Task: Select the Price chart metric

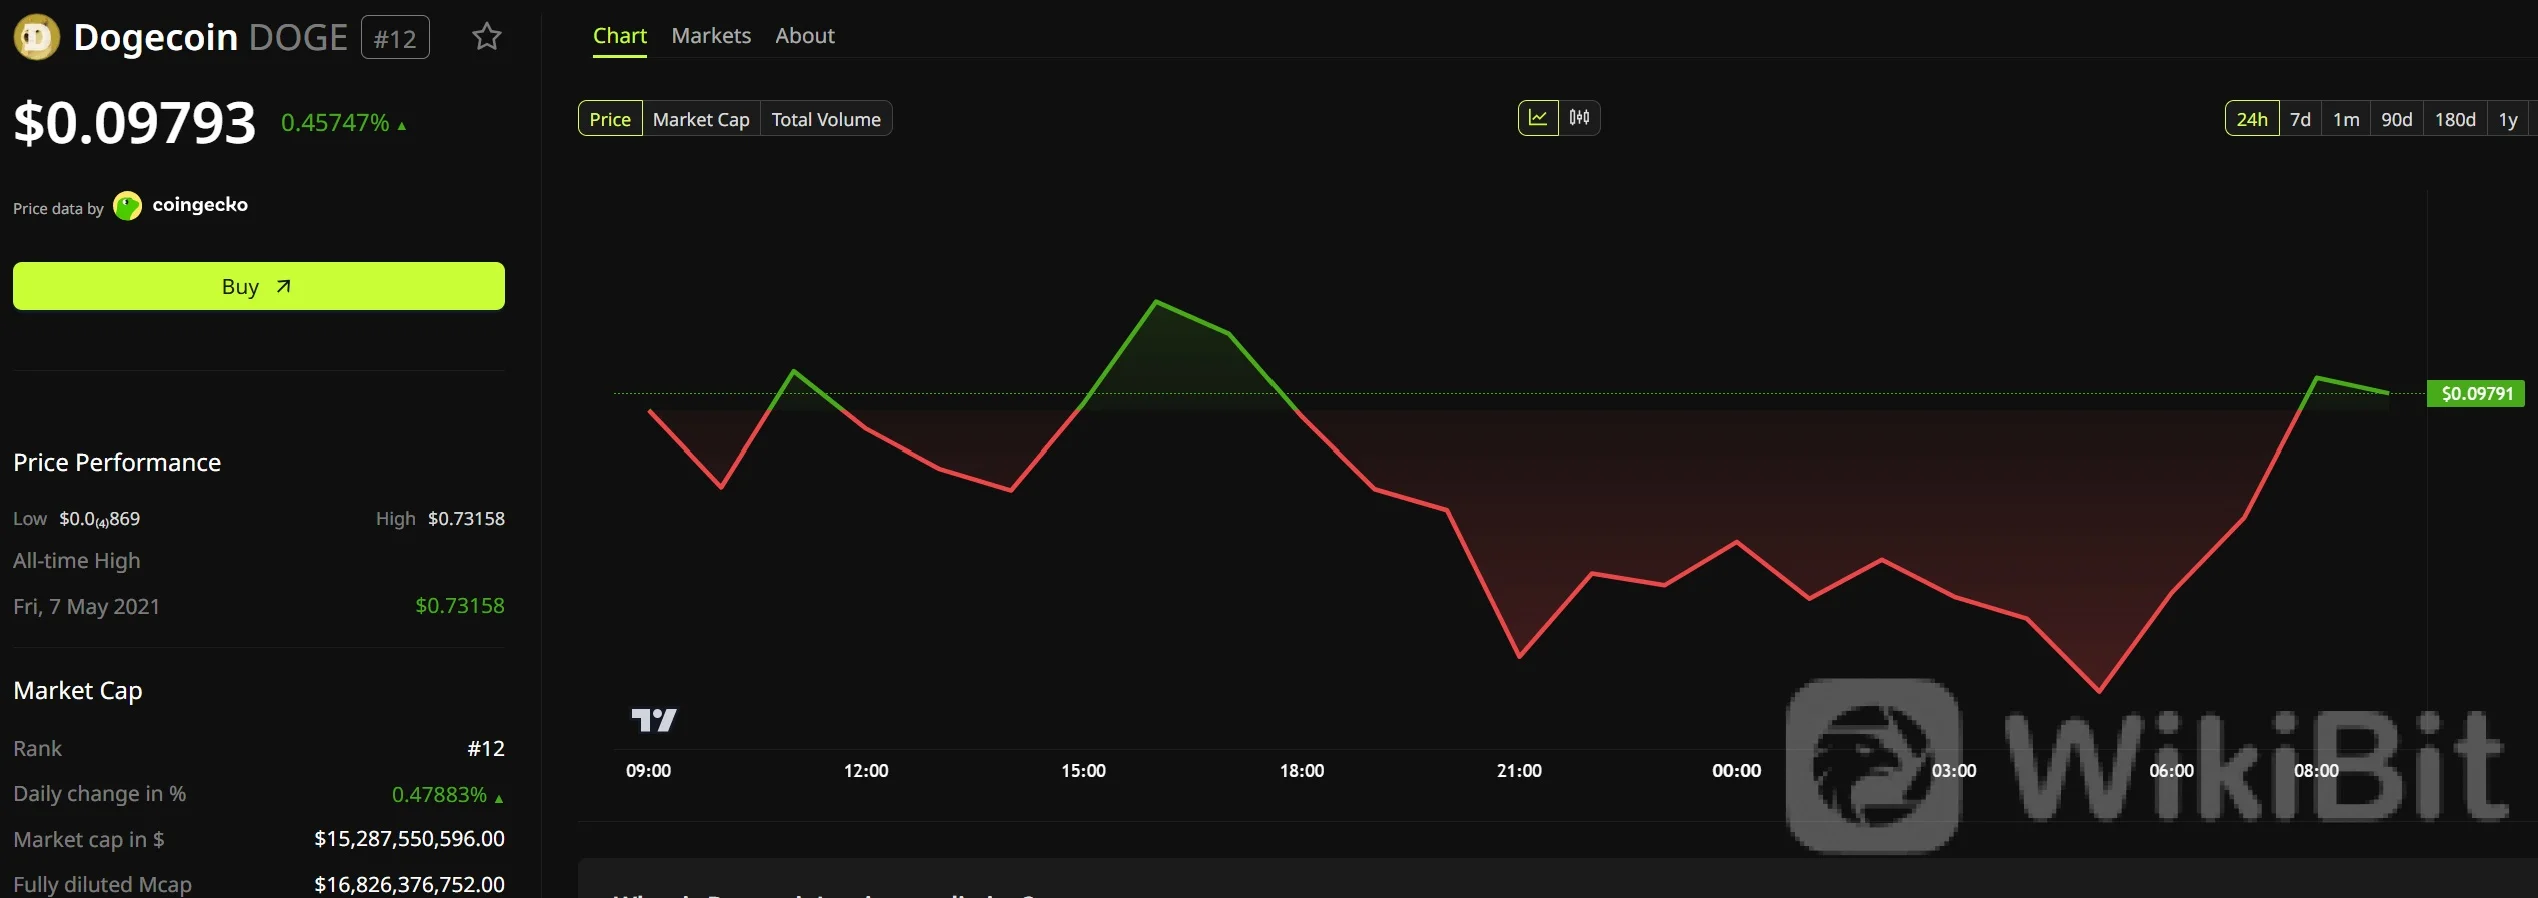Action: click(610, 119)
